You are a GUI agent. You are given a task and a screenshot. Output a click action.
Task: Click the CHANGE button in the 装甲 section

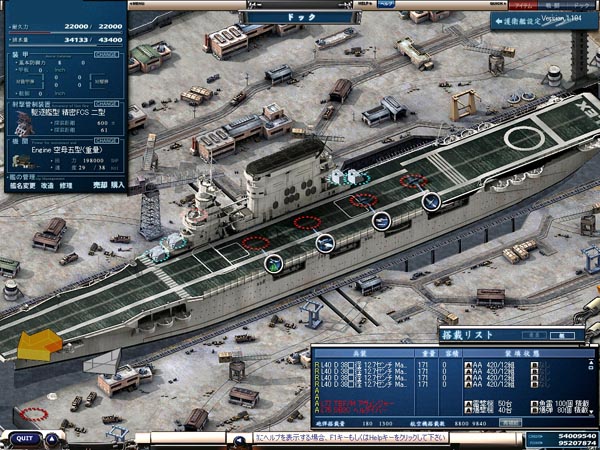click(107, 57)
